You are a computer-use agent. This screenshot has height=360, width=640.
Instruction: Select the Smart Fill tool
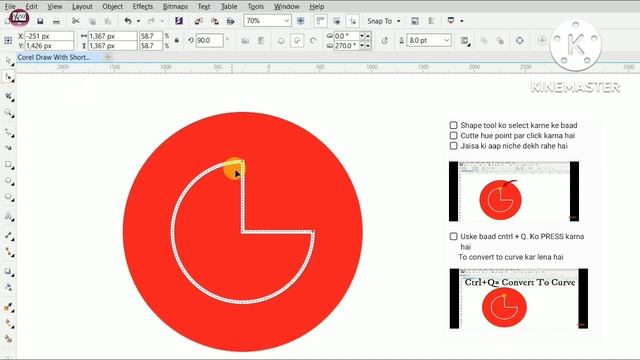8,339
